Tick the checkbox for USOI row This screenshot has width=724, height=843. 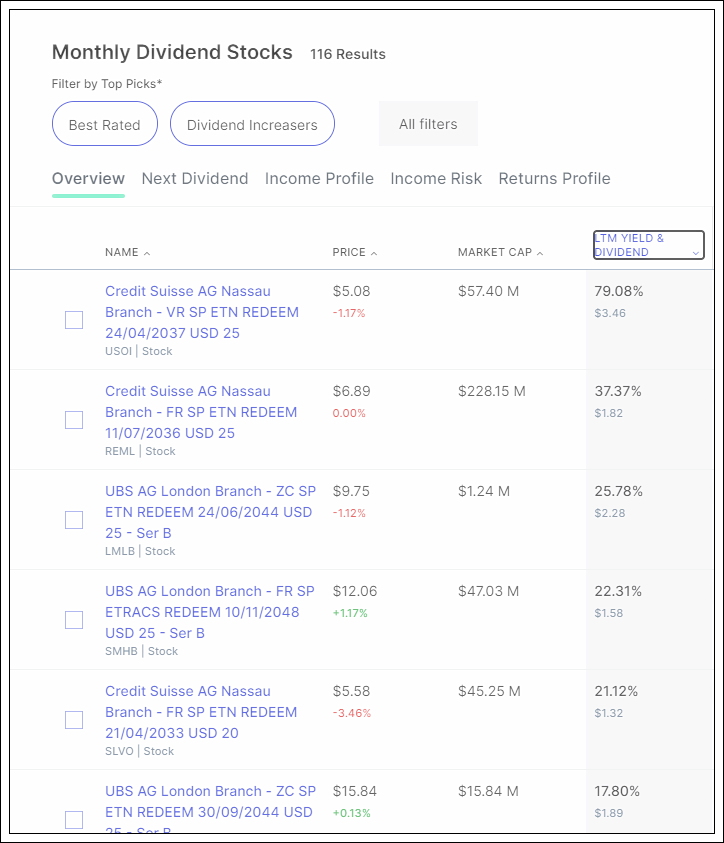[x=74, y=320]
